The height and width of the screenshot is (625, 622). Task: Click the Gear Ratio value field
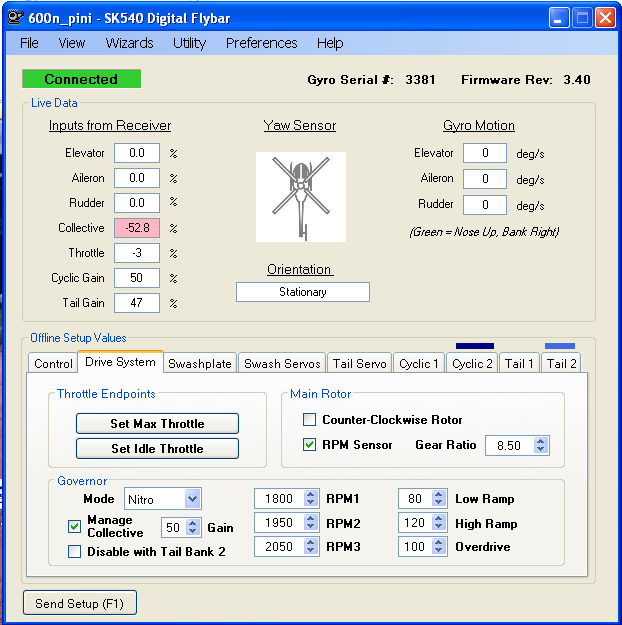[x=510, y=445]
